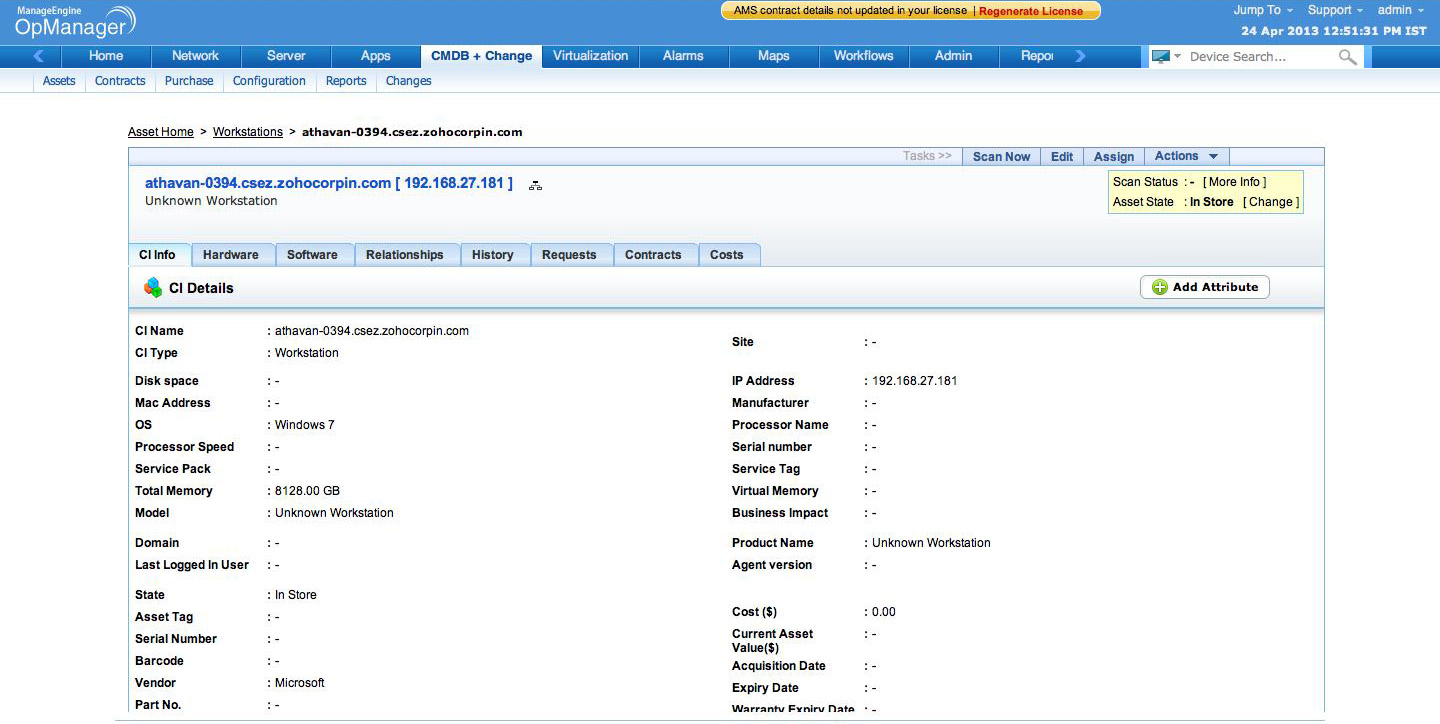Click the Add Attribute button
The height and width of the screenshot is (724, 1440).
coord(1205,287)
